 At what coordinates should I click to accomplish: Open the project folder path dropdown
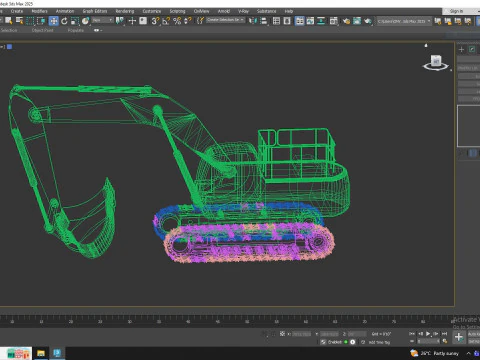click(x=404, y=21)
